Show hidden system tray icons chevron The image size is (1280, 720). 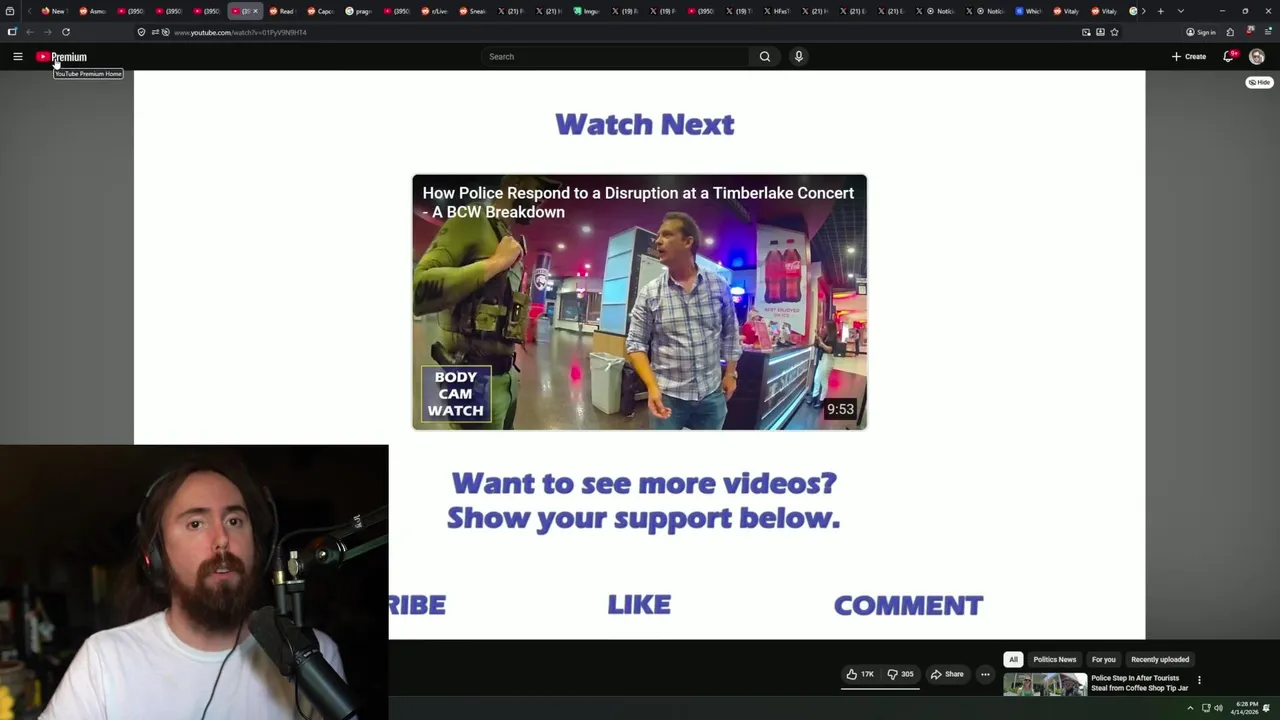pos(1190,708)
